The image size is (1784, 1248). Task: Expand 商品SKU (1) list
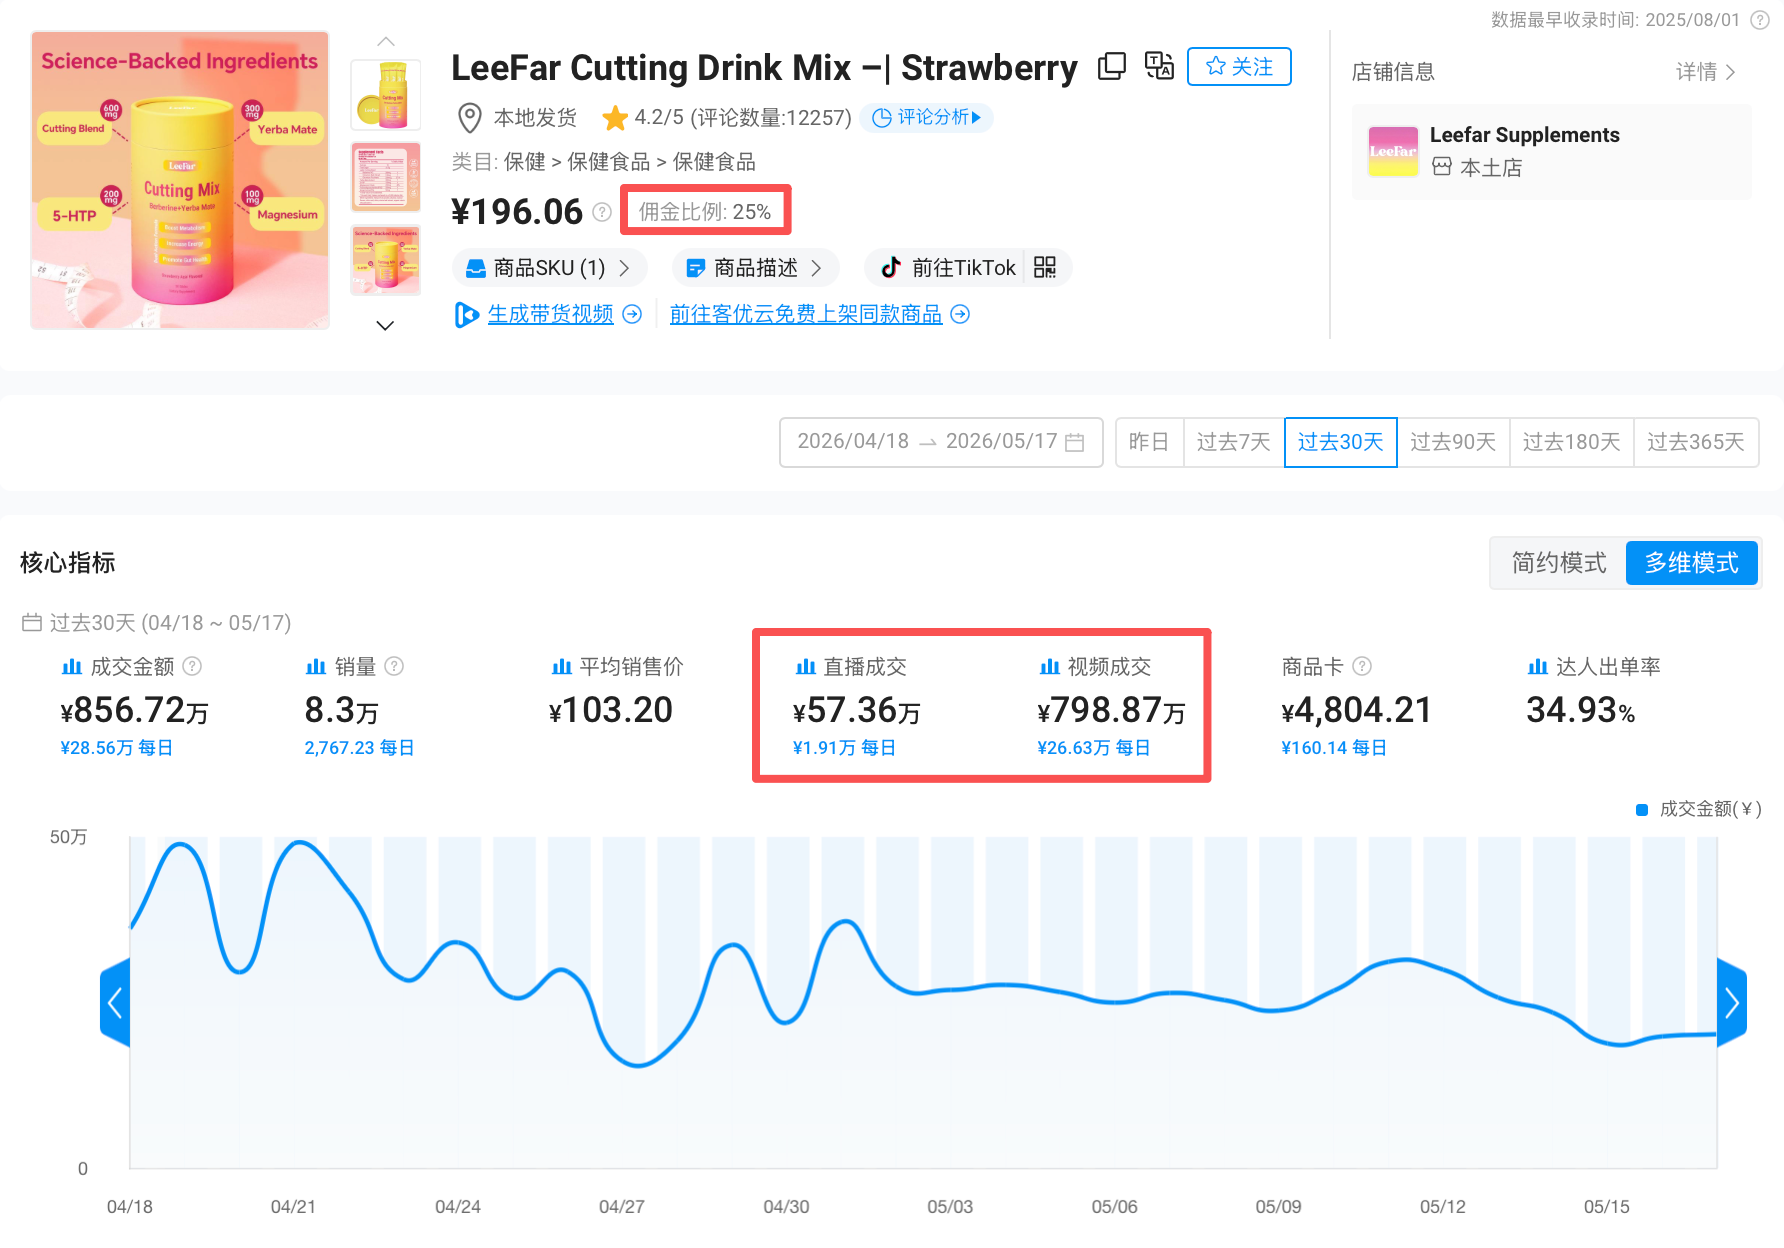click(549, 268)
